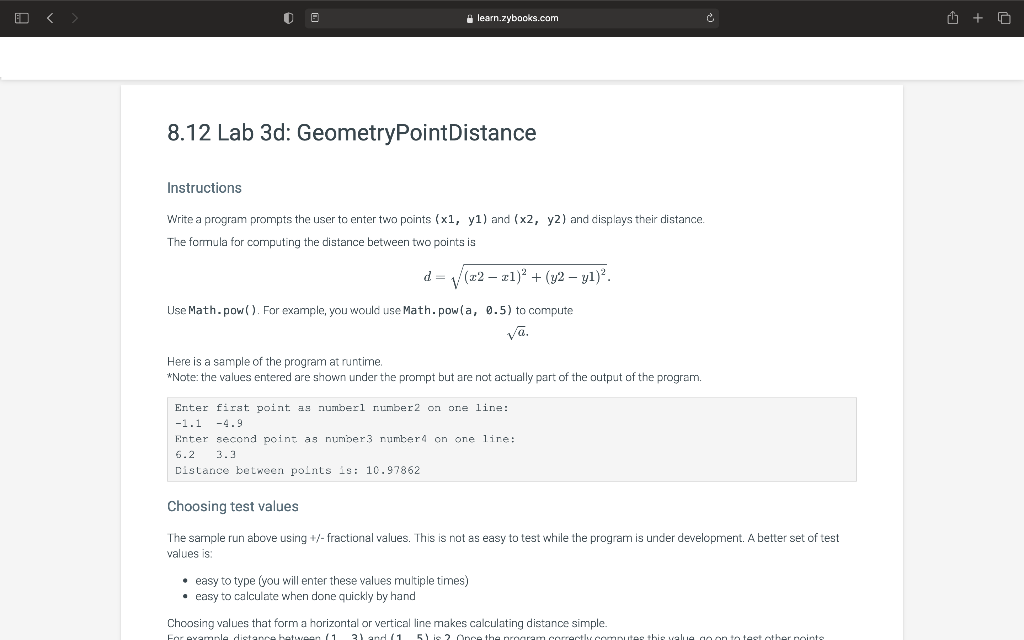The width and height of the screenshot is (1024, 640).
Task: Show the Safari sidebar
Action: 20,17
